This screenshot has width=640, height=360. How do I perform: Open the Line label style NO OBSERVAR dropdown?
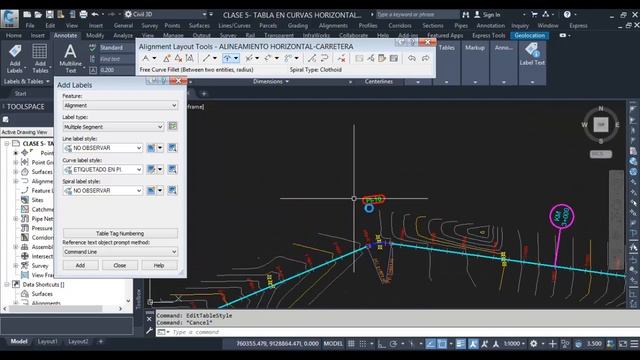(102, 148)
